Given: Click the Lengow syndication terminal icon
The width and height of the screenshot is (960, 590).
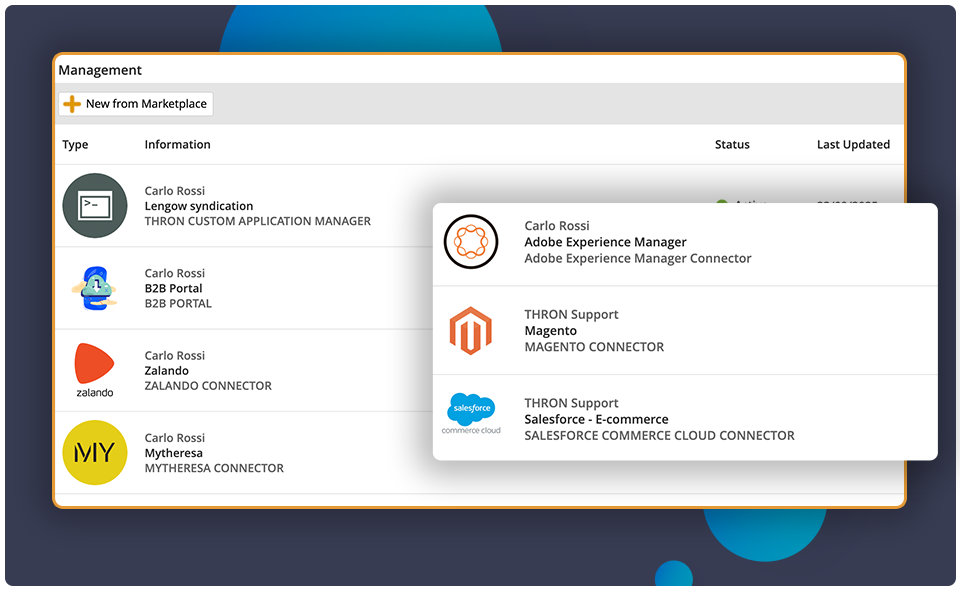Looking at the screenshot, I should pyautogui.click(x=95, y=206).
